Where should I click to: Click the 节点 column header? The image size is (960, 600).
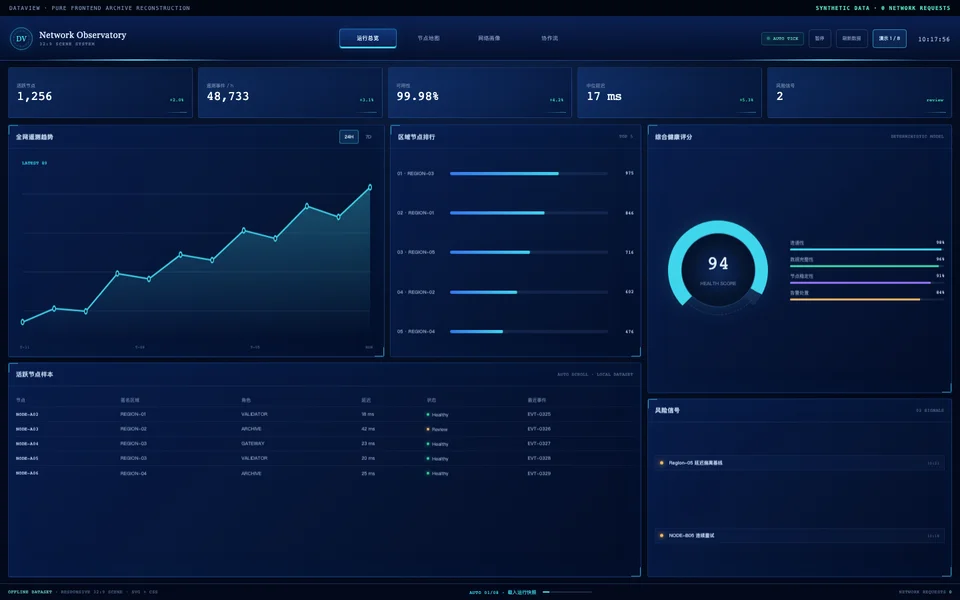point(20,400)
